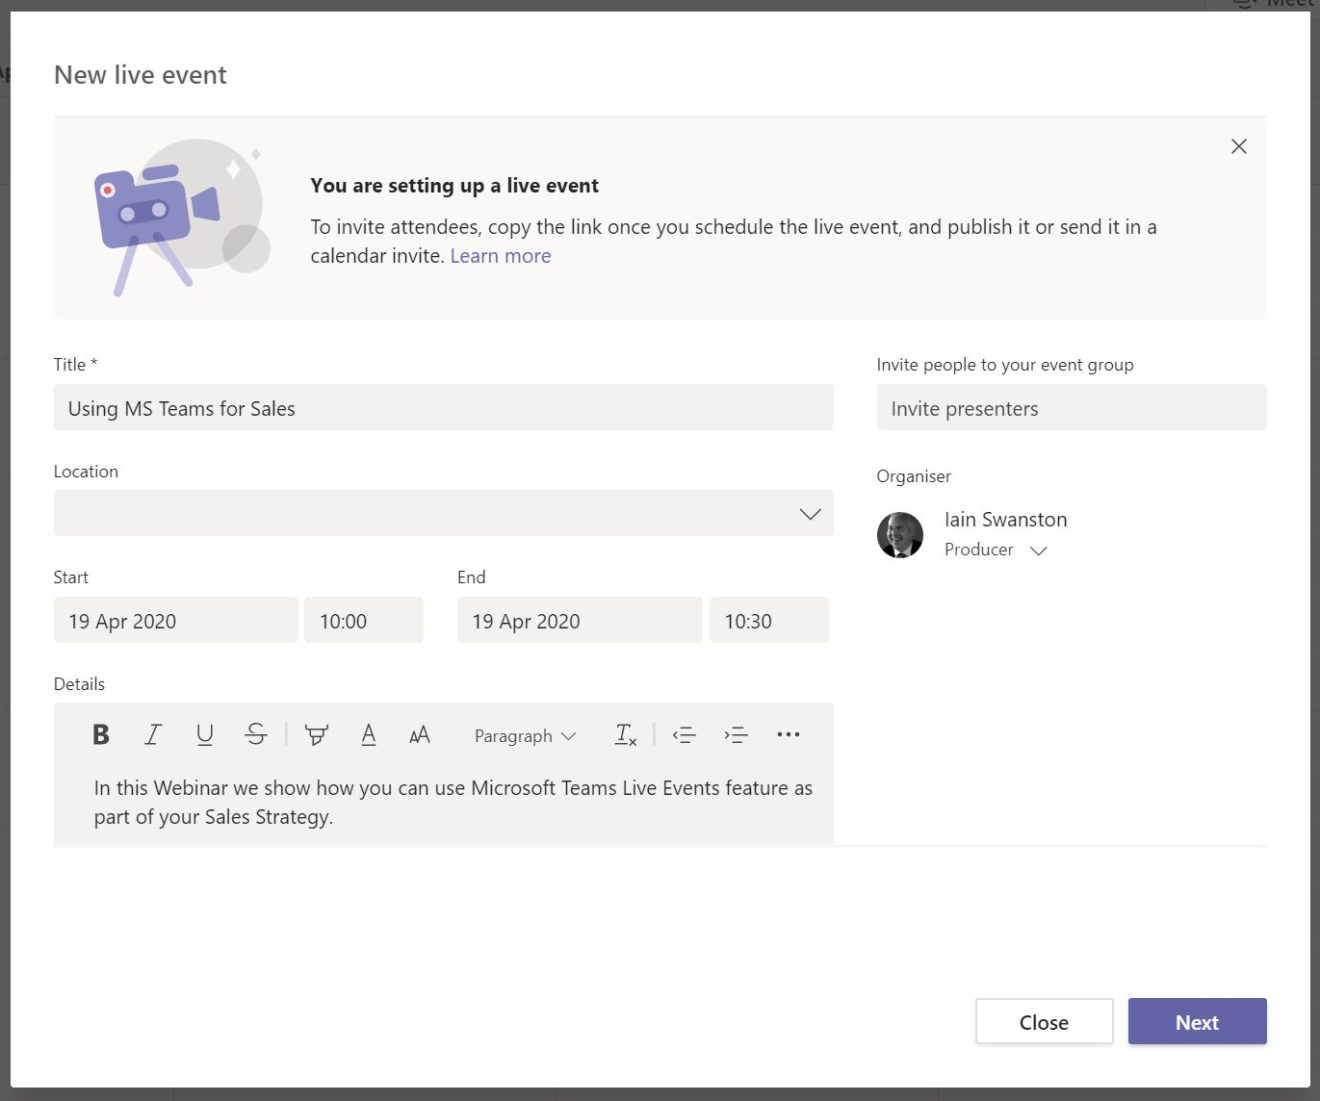The height and width of the screenshot is (1101, 1320).
Task: Open the font colour tool
Action: [368, 735]
